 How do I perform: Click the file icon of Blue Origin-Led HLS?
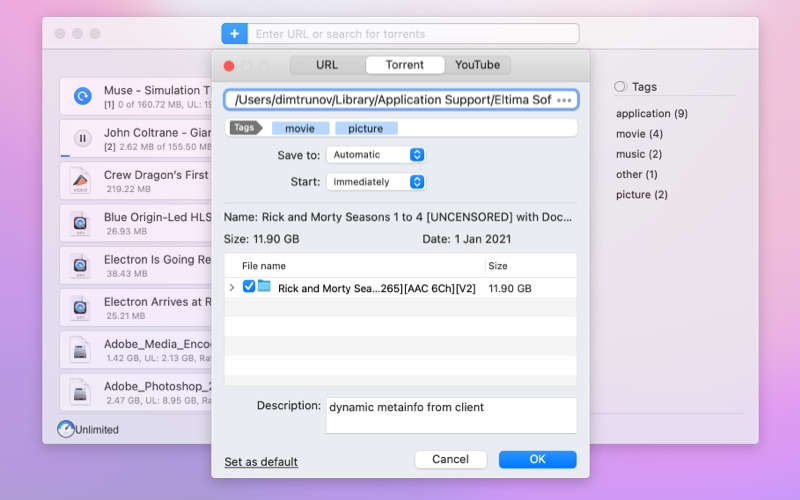click(x=80, y=223)
